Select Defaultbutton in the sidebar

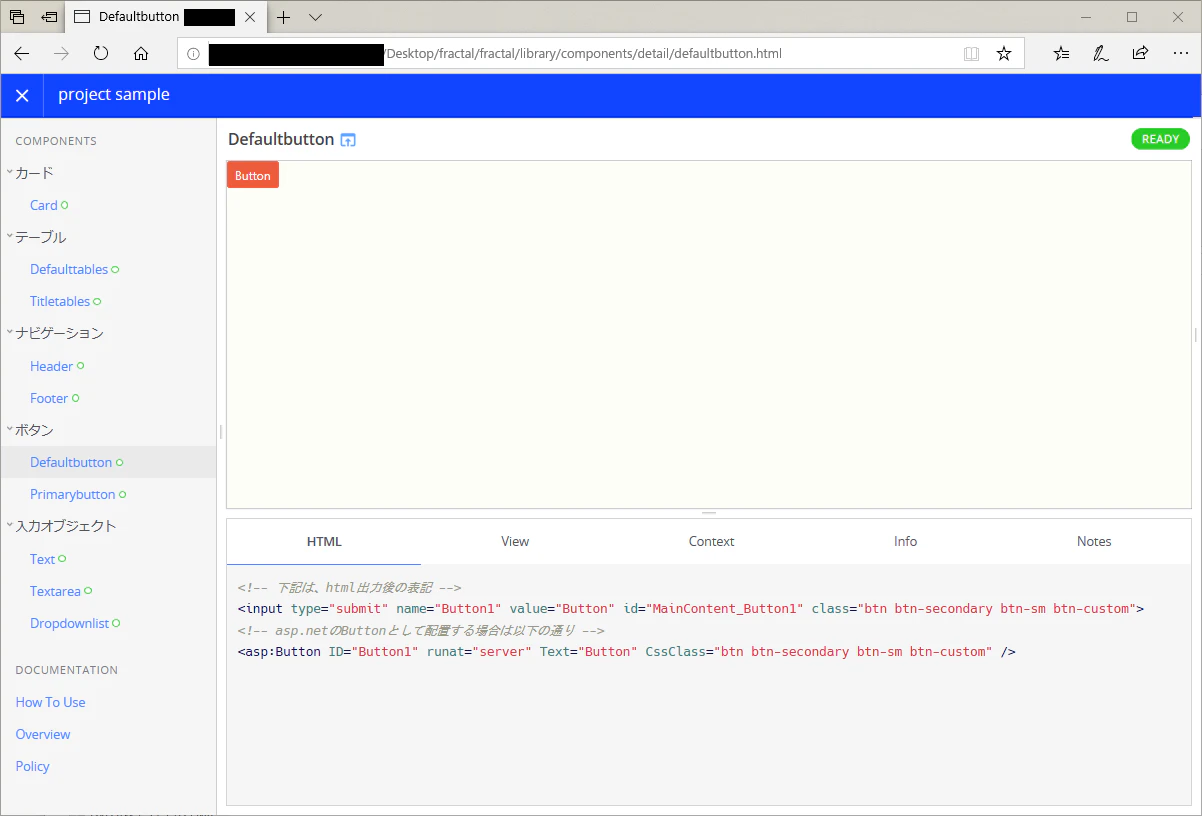[71, 462]
